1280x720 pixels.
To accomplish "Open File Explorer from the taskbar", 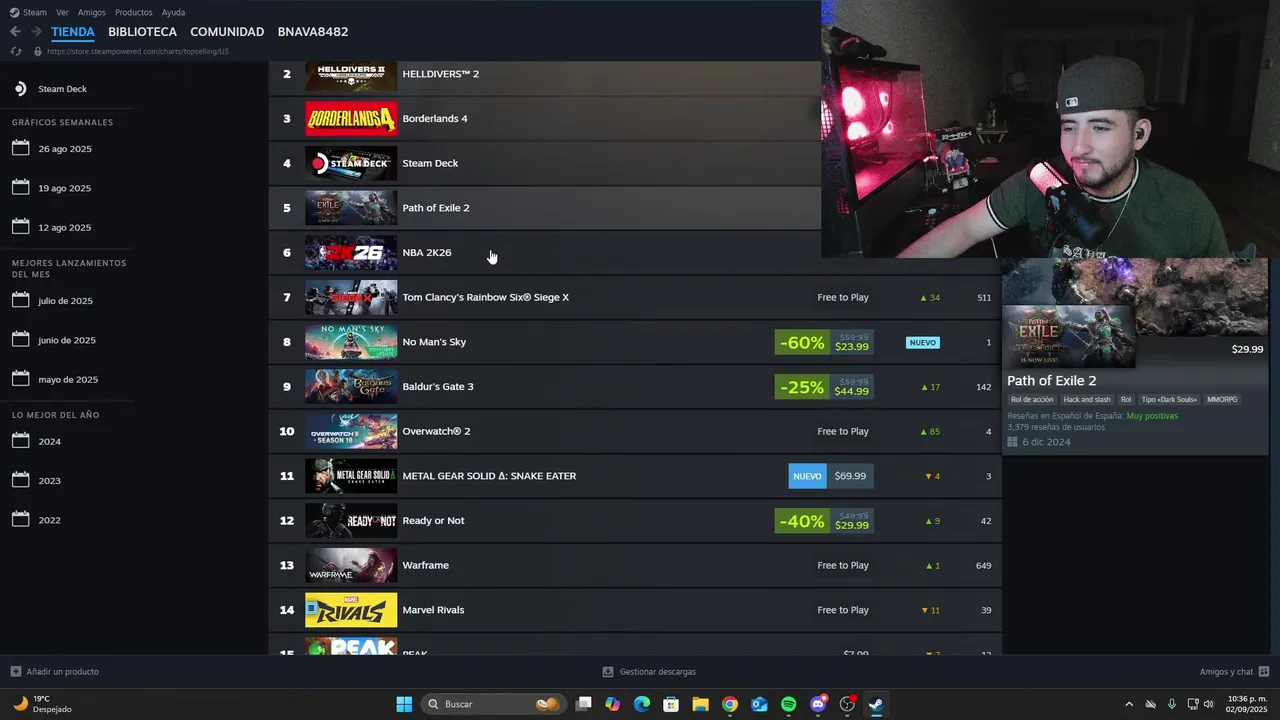I will click(700, 704).
